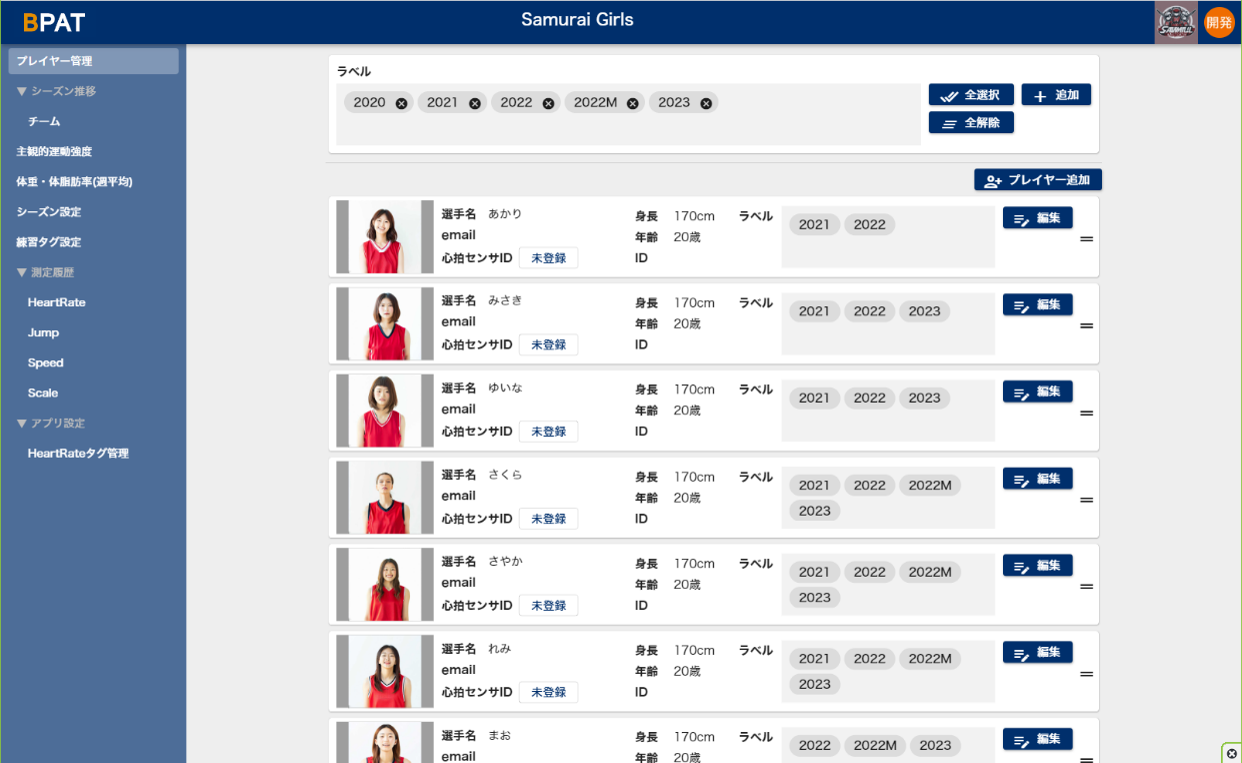Go to シーズン設定 page
1242x763 pixels.
(49, 212)
